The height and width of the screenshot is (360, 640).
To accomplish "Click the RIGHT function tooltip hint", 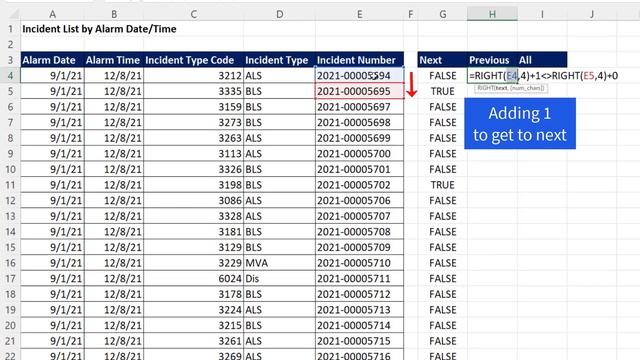I will tap(511, 88).
